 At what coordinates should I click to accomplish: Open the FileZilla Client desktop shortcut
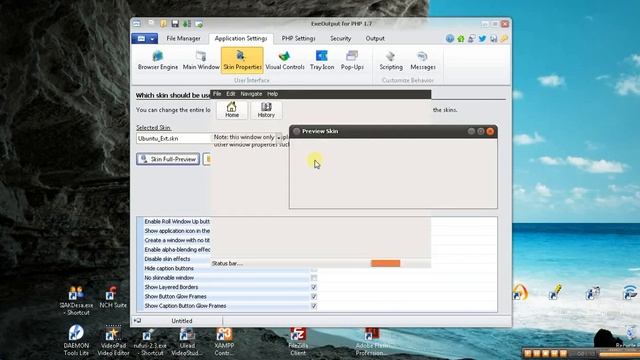298,341
